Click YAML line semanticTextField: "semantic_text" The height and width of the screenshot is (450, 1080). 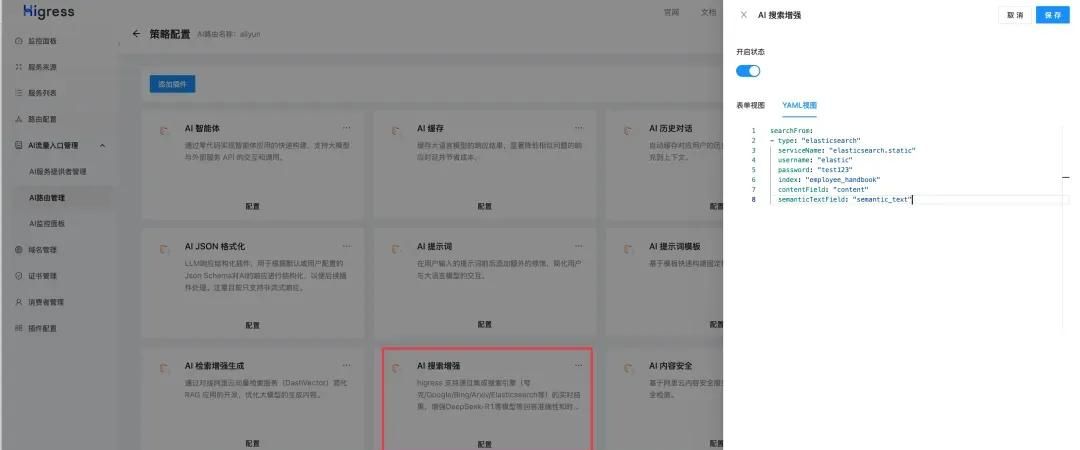tap(844, 200)
